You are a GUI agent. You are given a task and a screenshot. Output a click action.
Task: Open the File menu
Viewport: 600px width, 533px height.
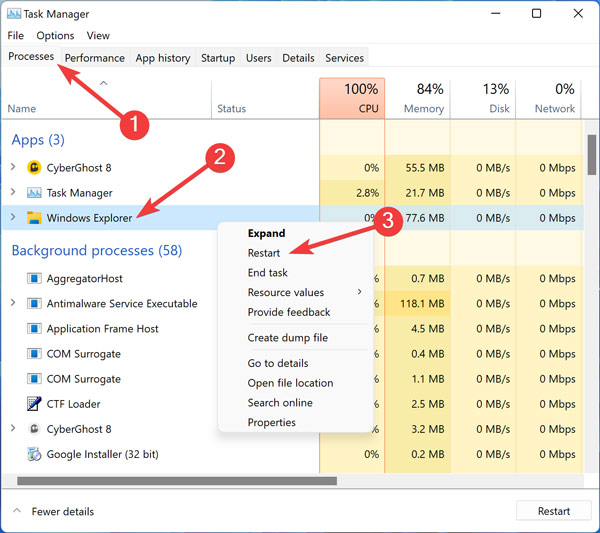point(16,36)
